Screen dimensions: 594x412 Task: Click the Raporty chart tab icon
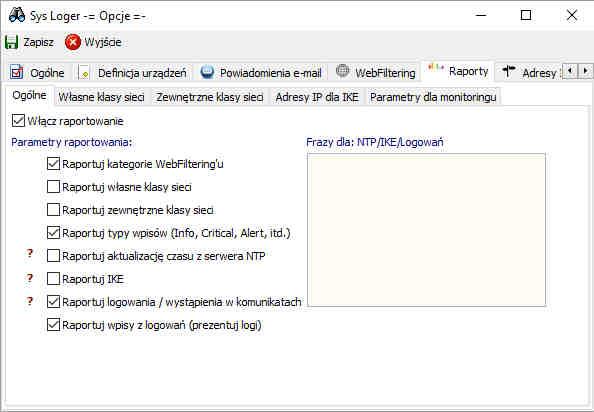(x=436, y=68)
